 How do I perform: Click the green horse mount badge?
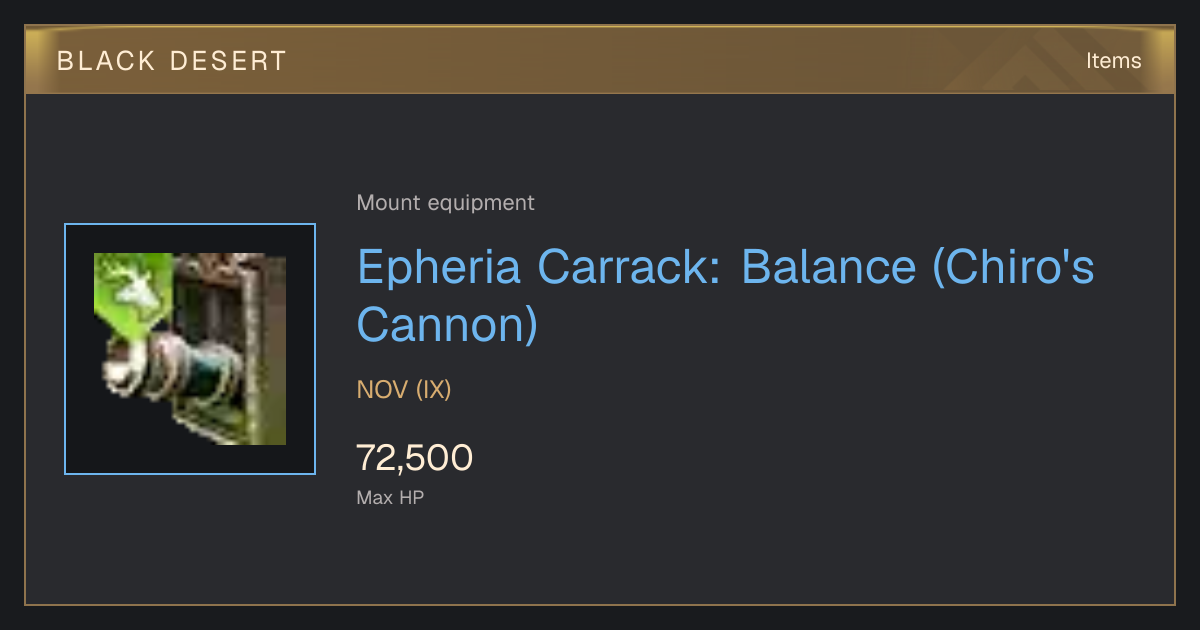click(132, 290)
